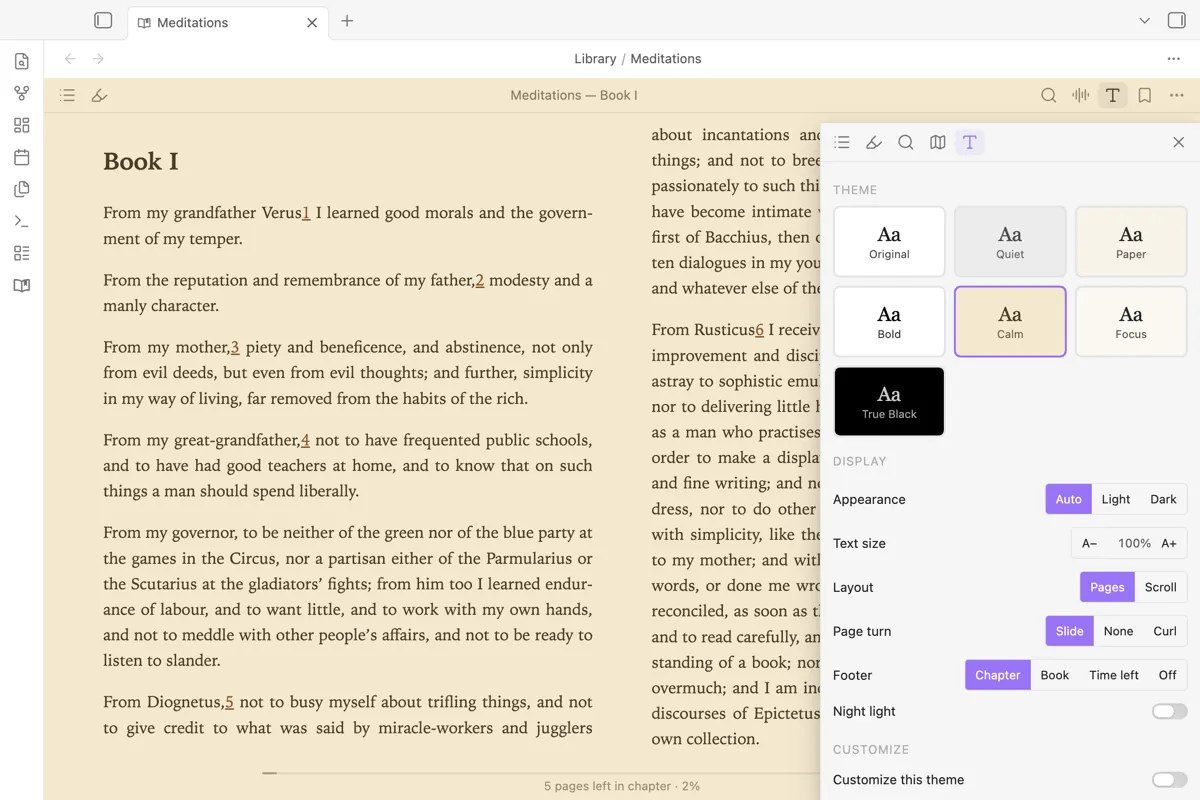Screen dimensions: 1200x800
Task: Expand the tab list chevron
Action: point(1145,21)
